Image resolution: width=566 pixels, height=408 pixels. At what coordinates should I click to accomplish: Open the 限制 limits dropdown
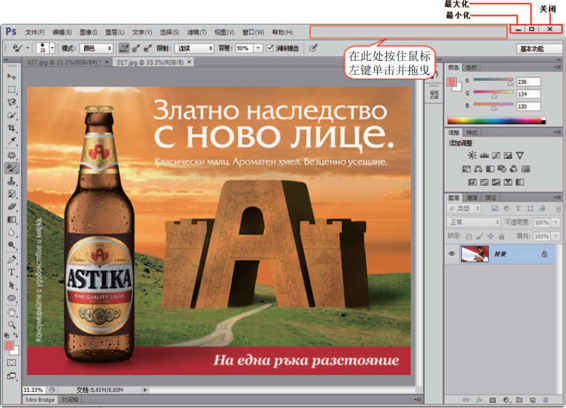[195, 48]
